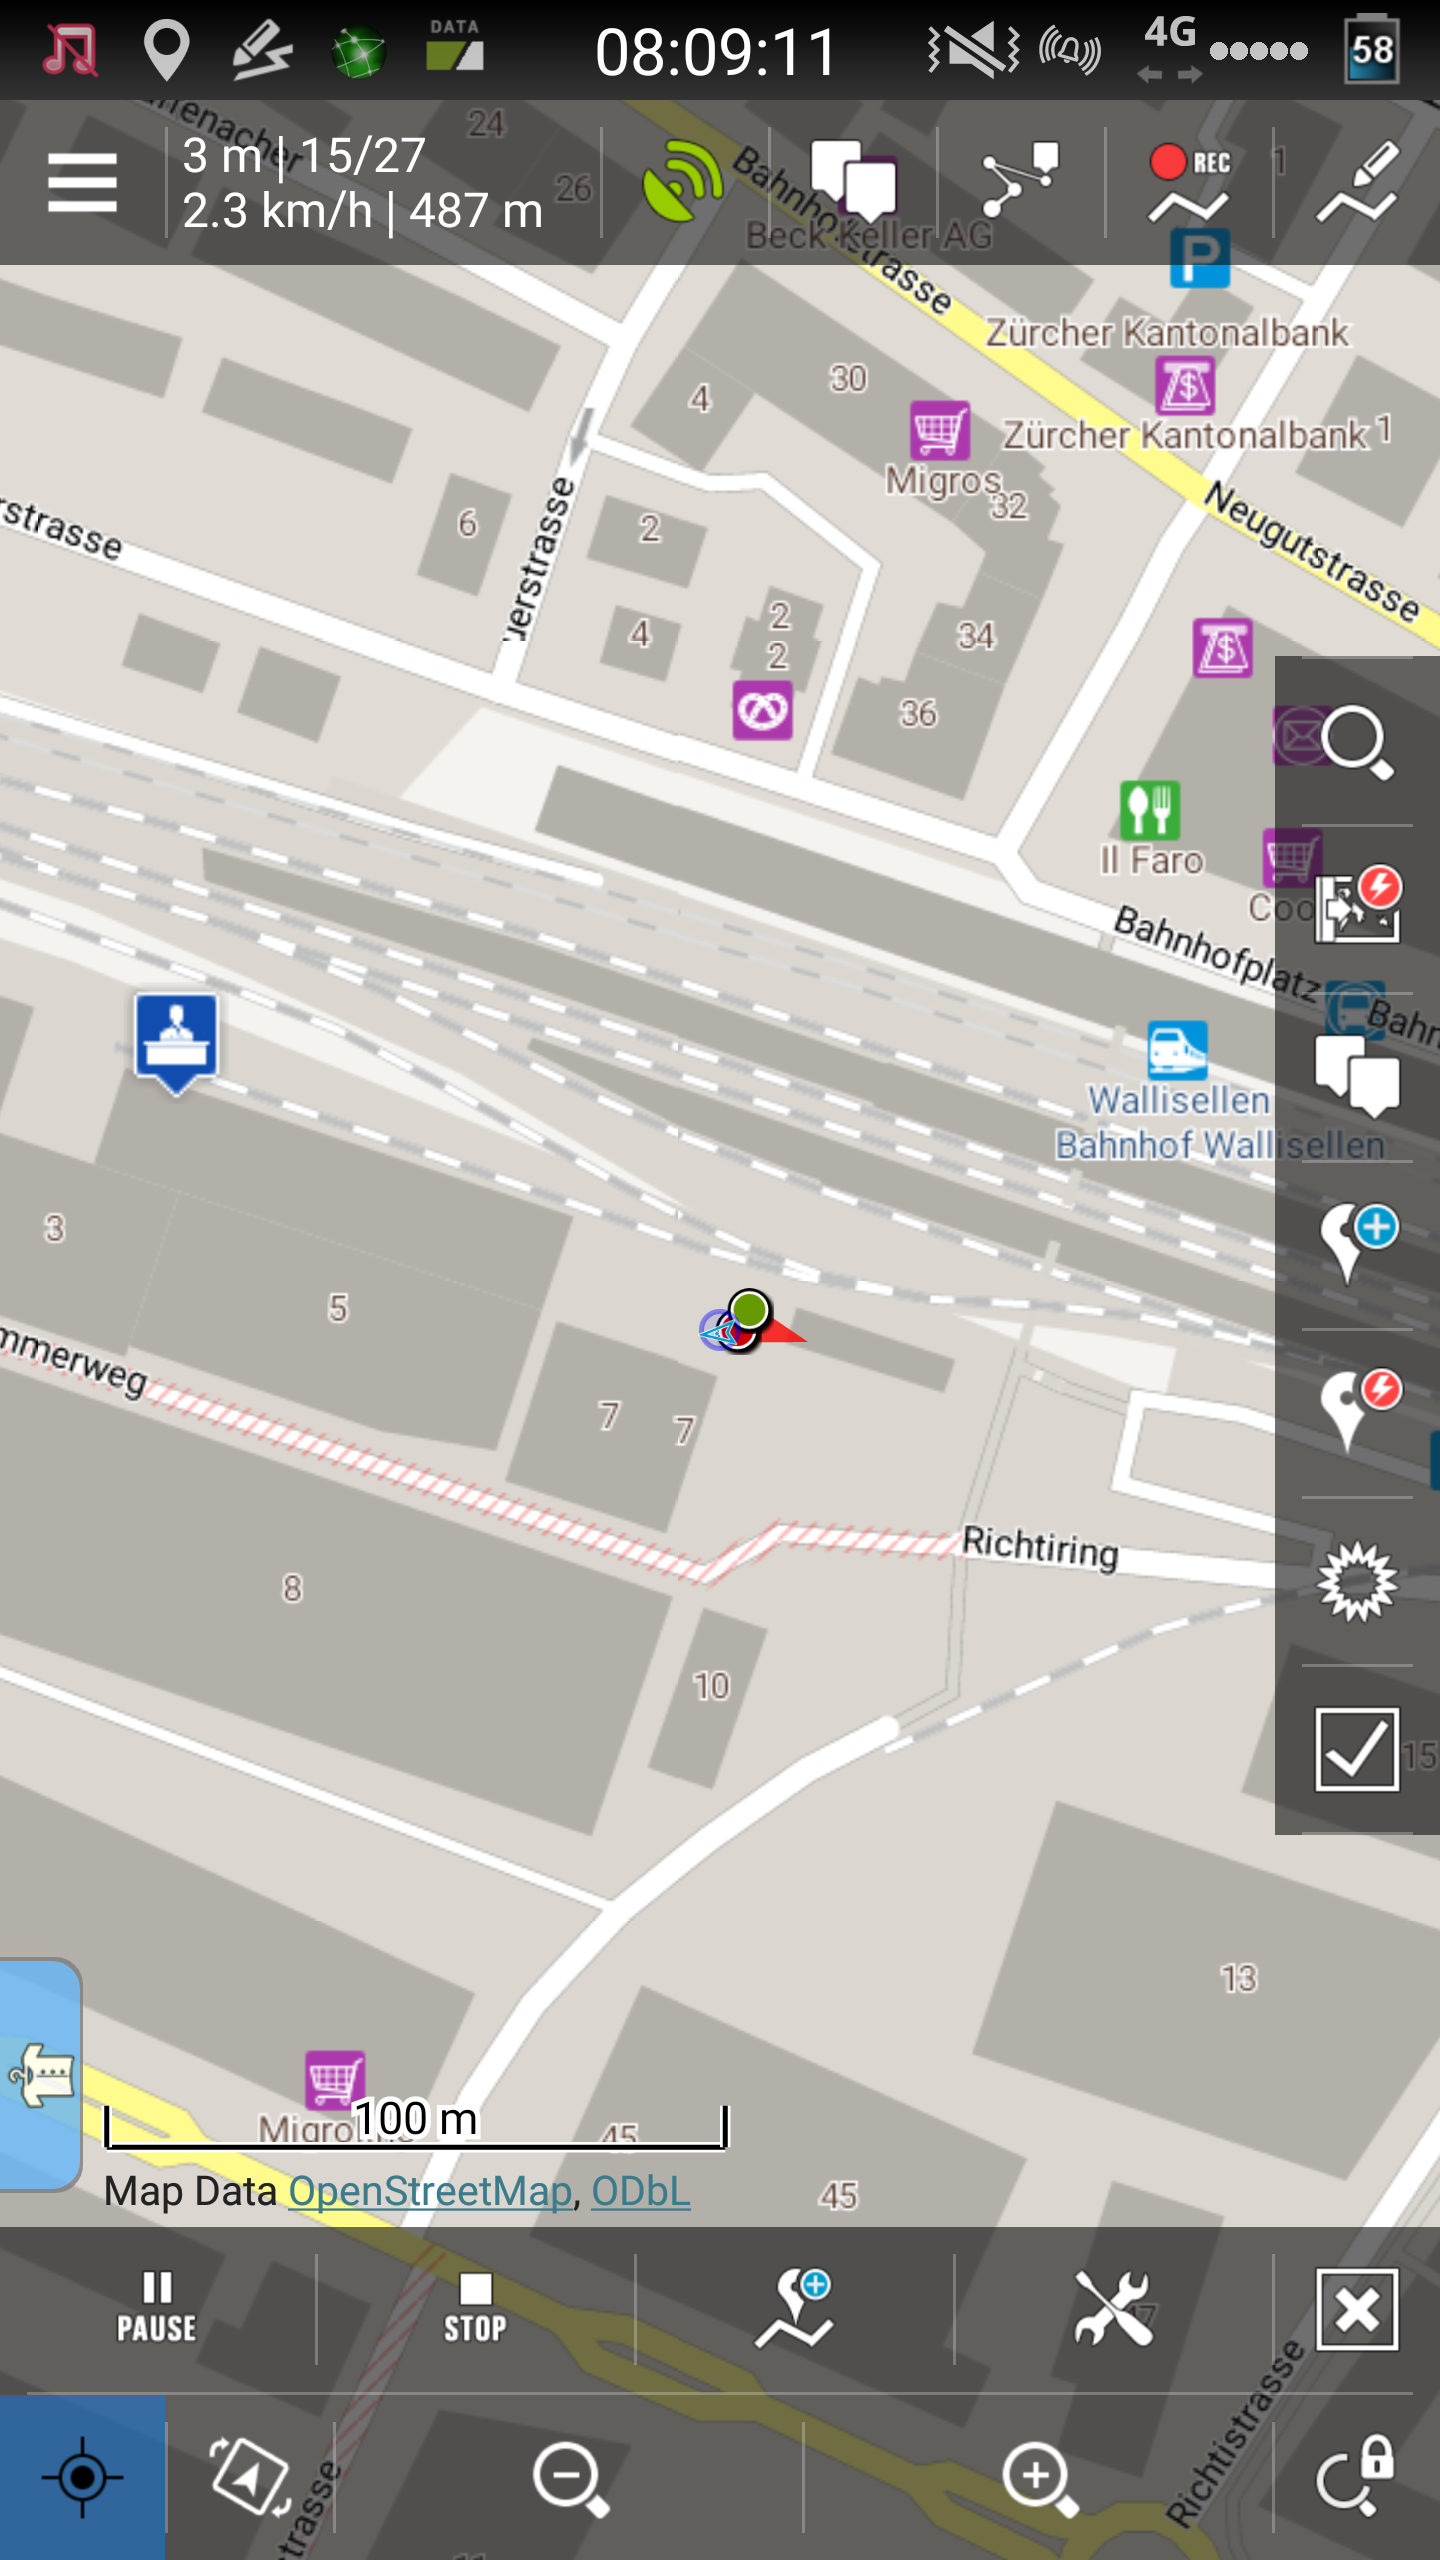The width and height of the screenshot is (1440, 2560).
Task: Open the hamburger main menu
Action: [x=82, y=183]
